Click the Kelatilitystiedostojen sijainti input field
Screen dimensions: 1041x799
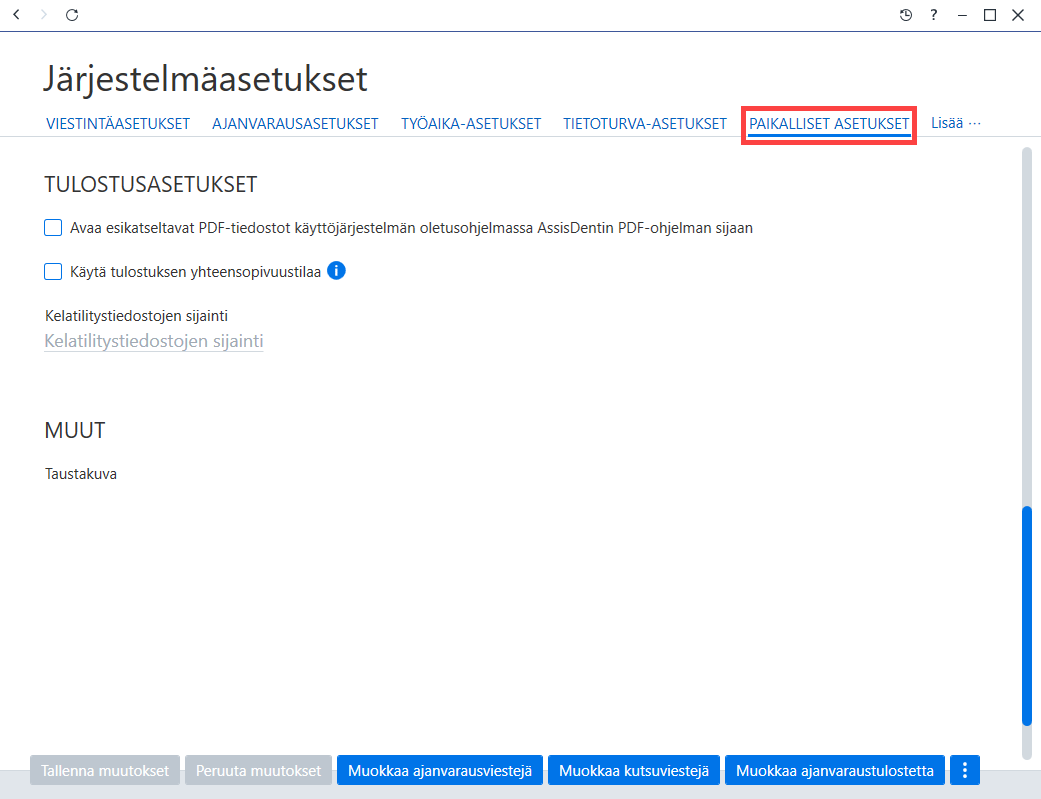(x=154, y=341)
